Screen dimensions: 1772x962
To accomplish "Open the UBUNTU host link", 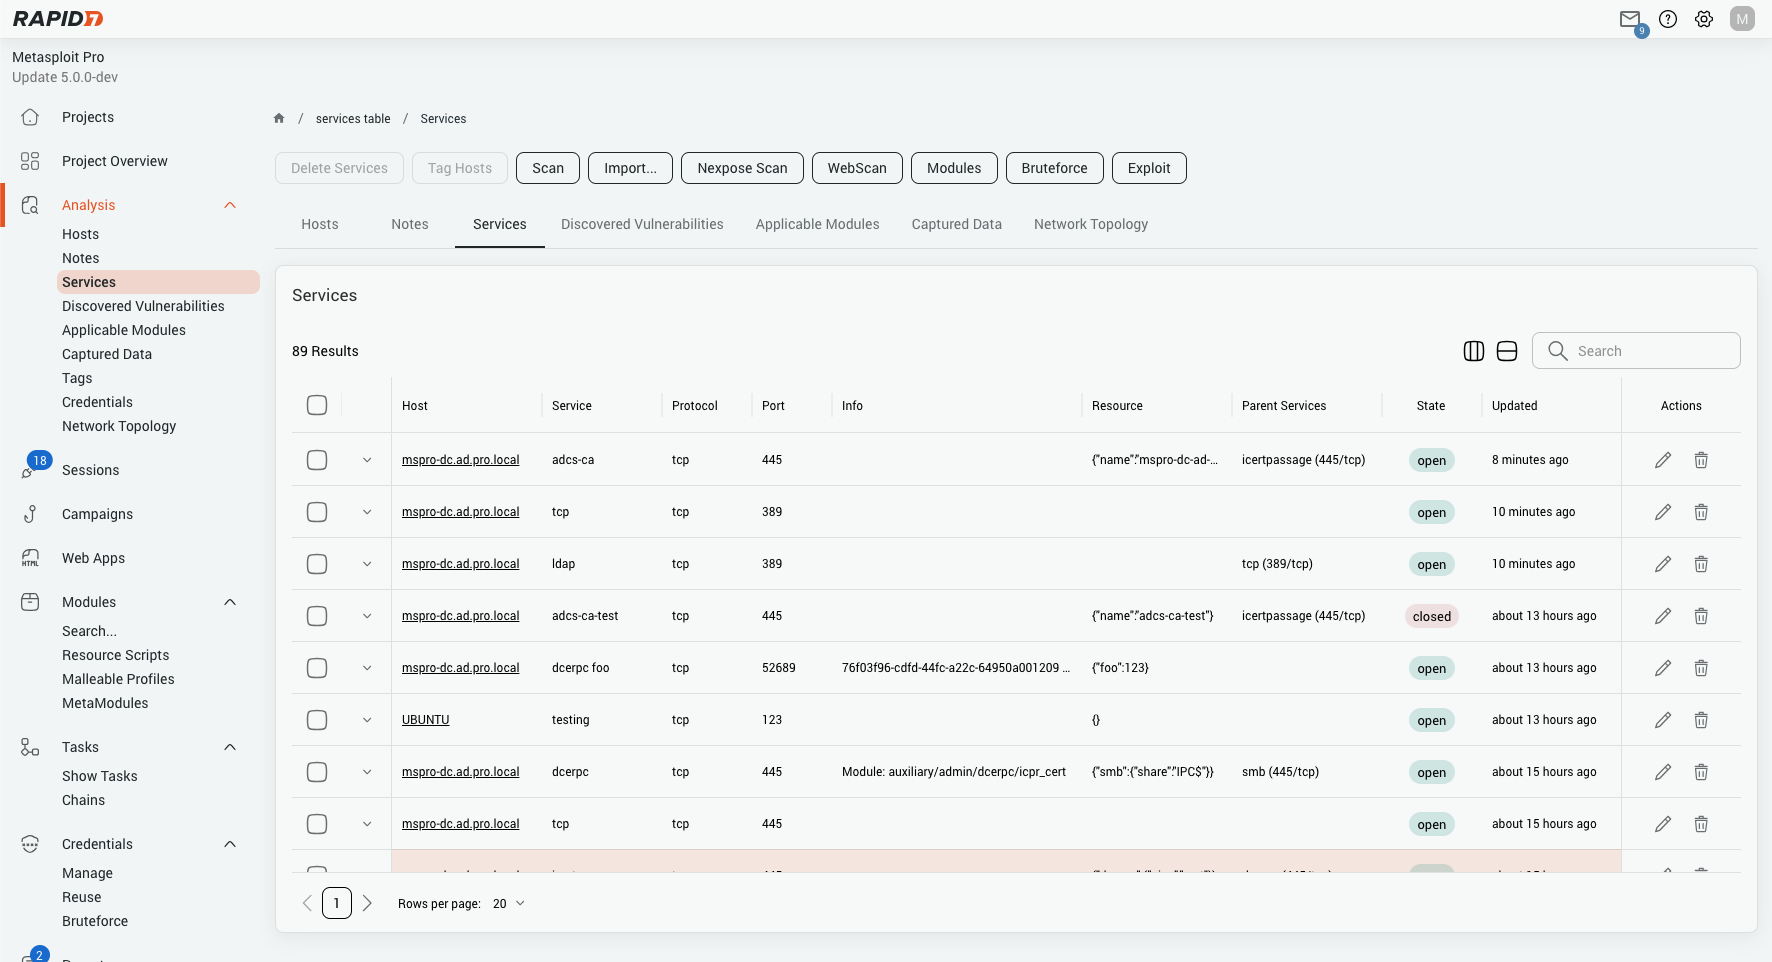I will [426, 720].
